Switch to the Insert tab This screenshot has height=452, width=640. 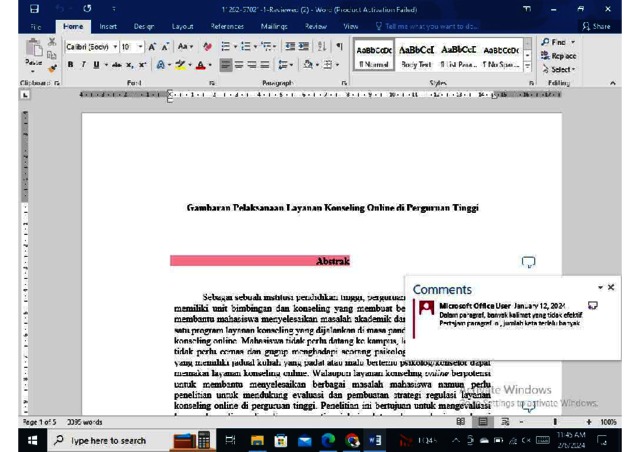click(x=108, y=26)
